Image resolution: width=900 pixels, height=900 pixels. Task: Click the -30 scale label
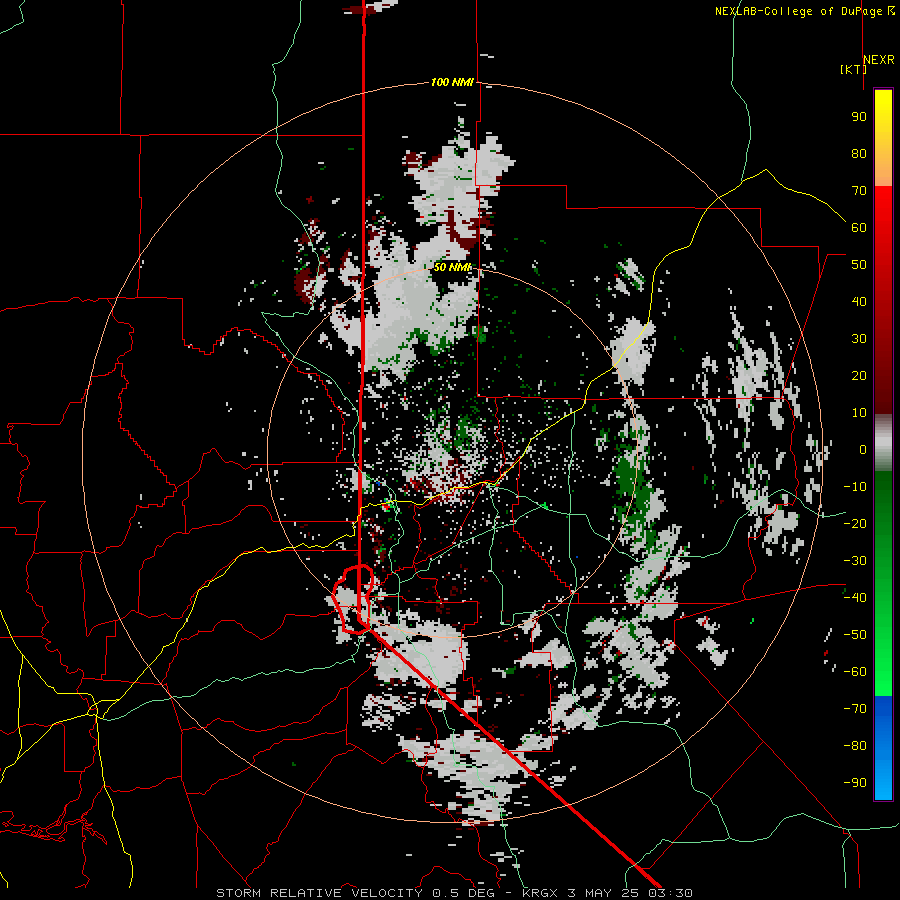855,561
